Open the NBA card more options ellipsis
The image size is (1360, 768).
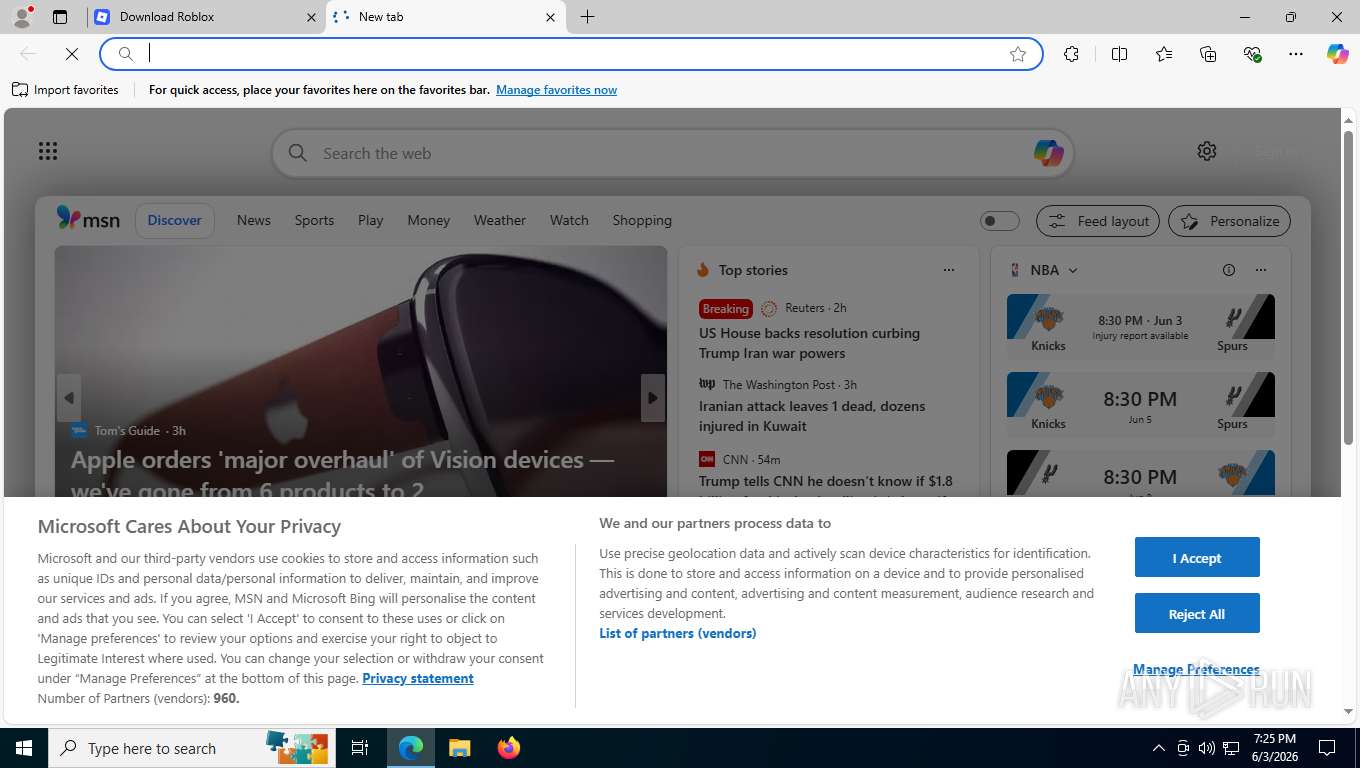coord(1261,270)
